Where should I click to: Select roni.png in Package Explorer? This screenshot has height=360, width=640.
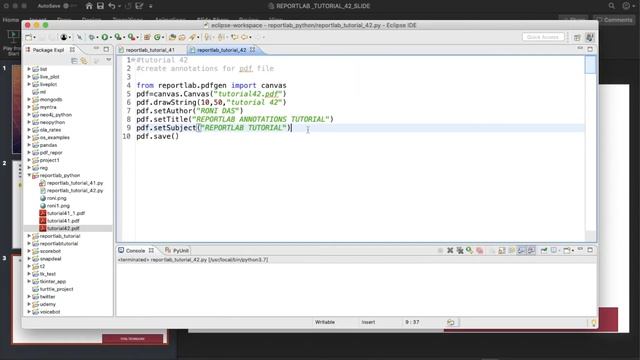56,198
